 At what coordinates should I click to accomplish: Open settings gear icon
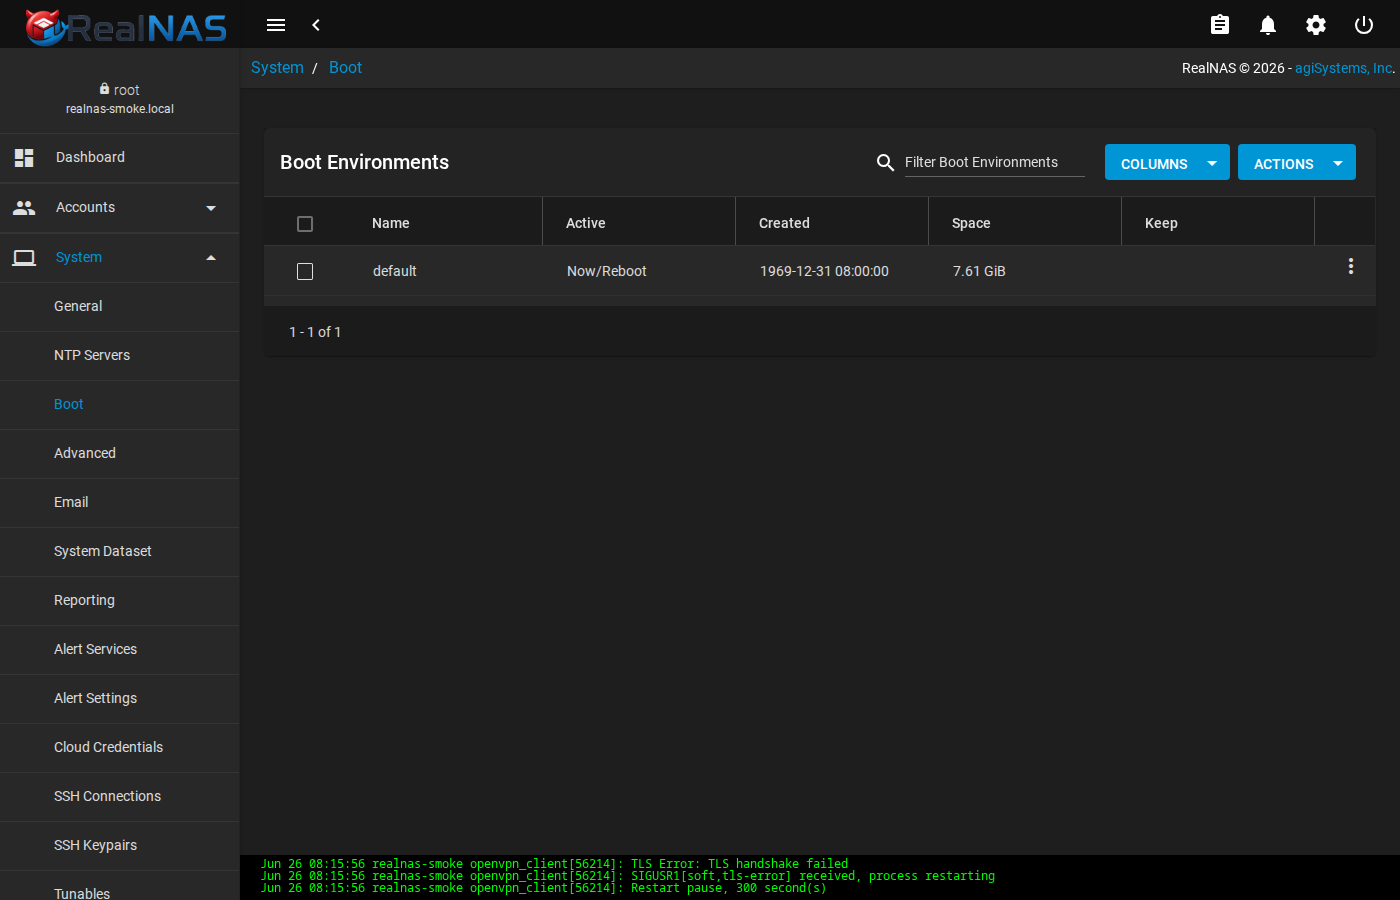[1316, 25]
